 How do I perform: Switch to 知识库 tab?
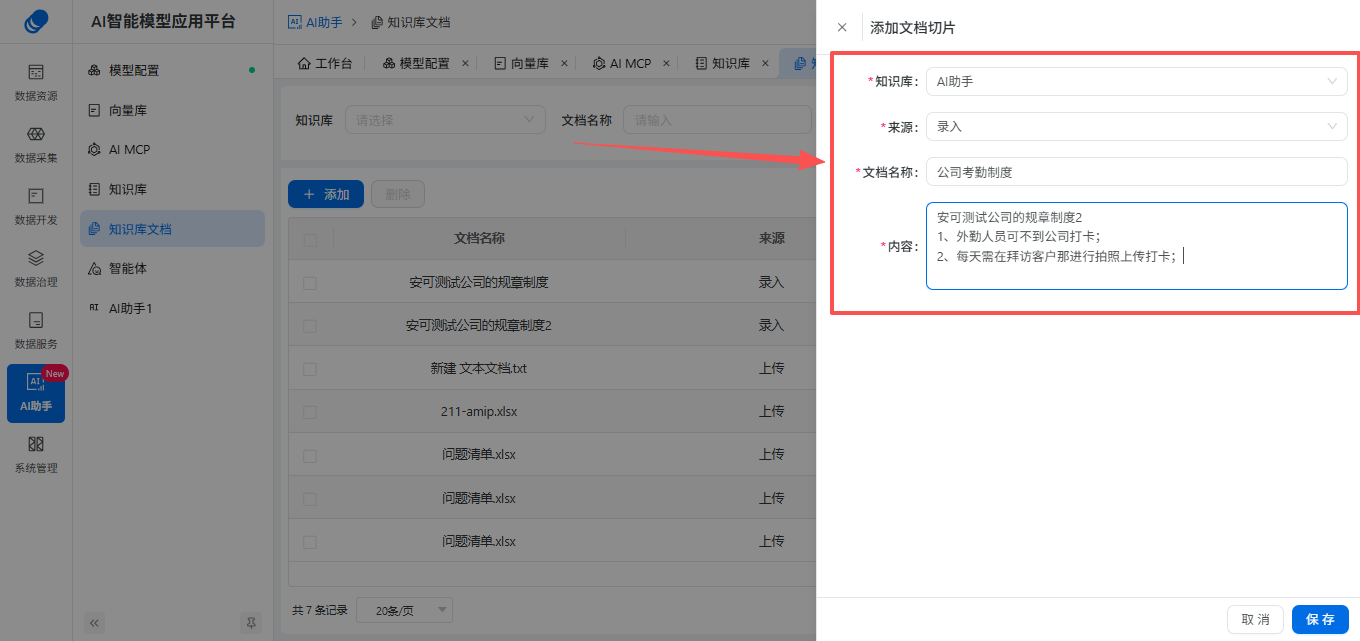(722, 63)
